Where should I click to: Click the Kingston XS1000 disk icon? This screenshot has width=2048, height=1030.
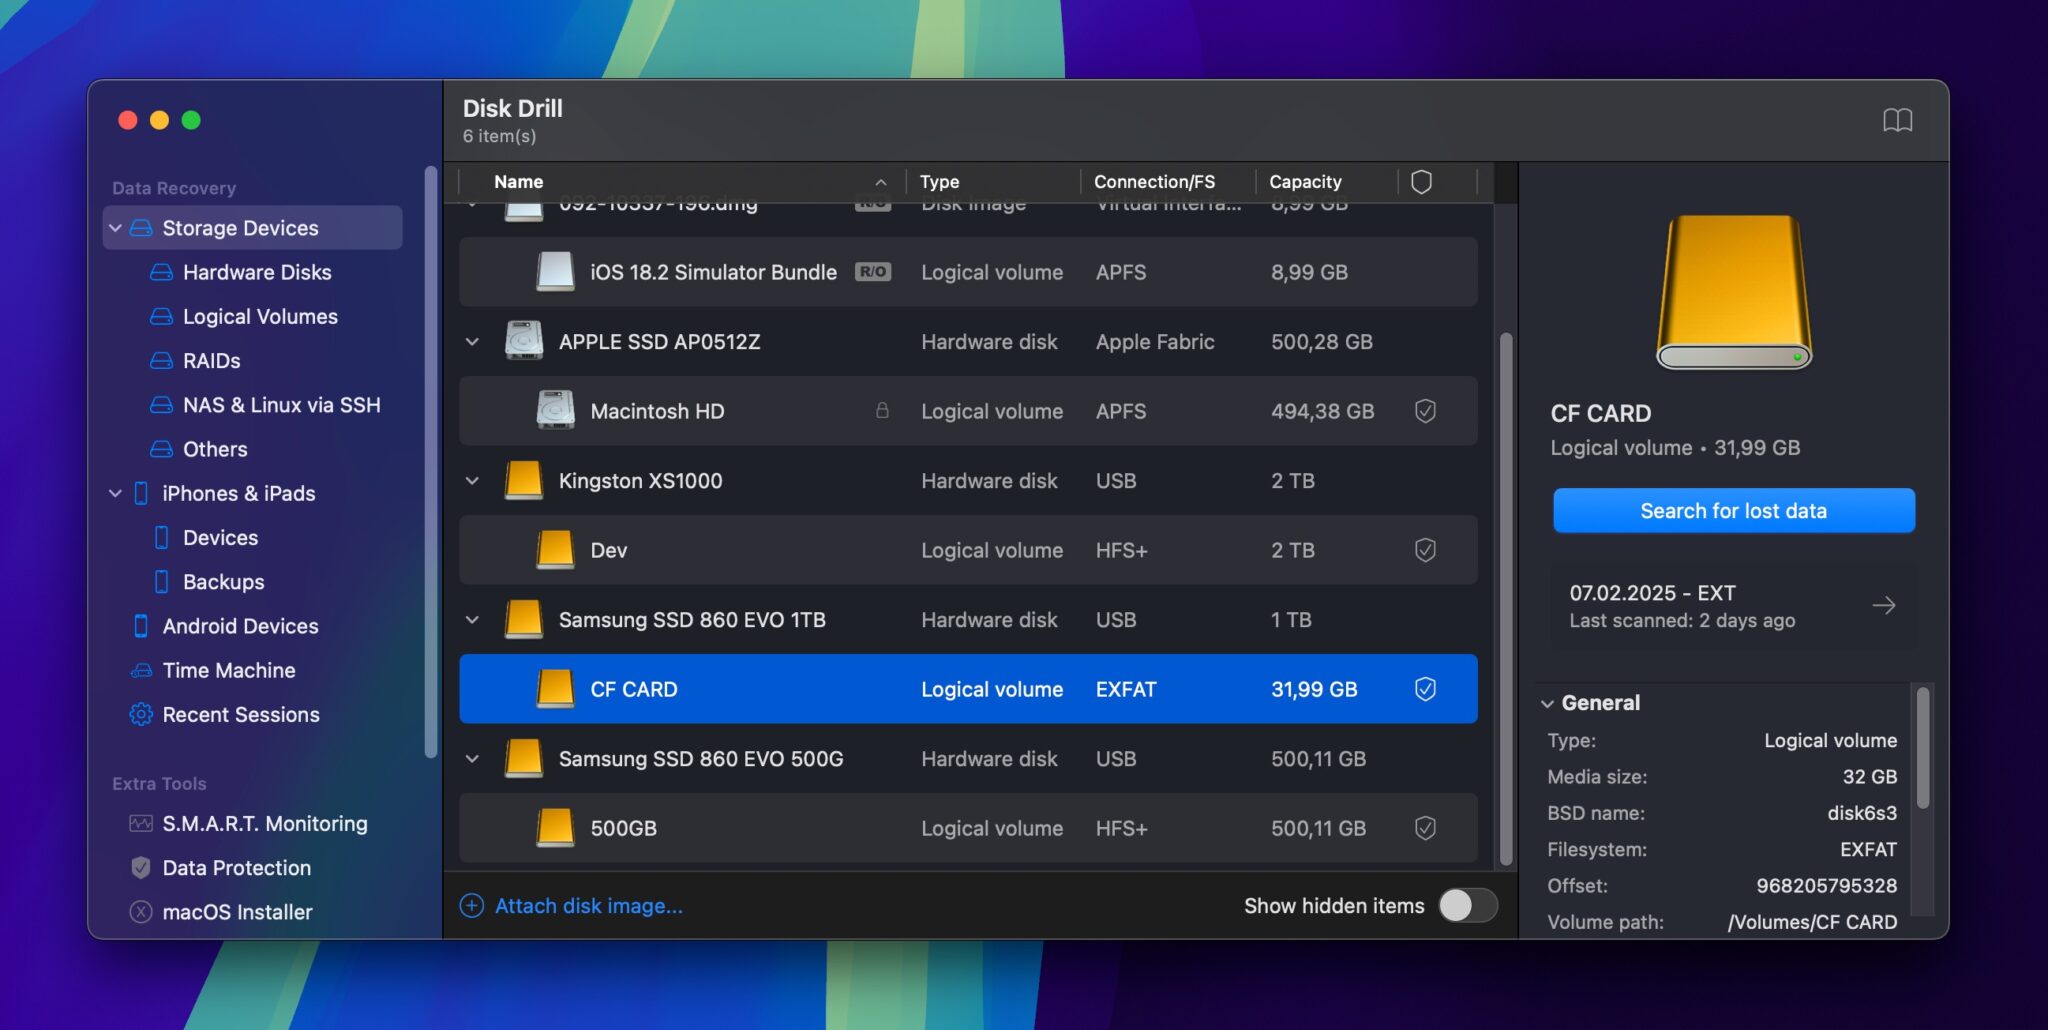522,480
